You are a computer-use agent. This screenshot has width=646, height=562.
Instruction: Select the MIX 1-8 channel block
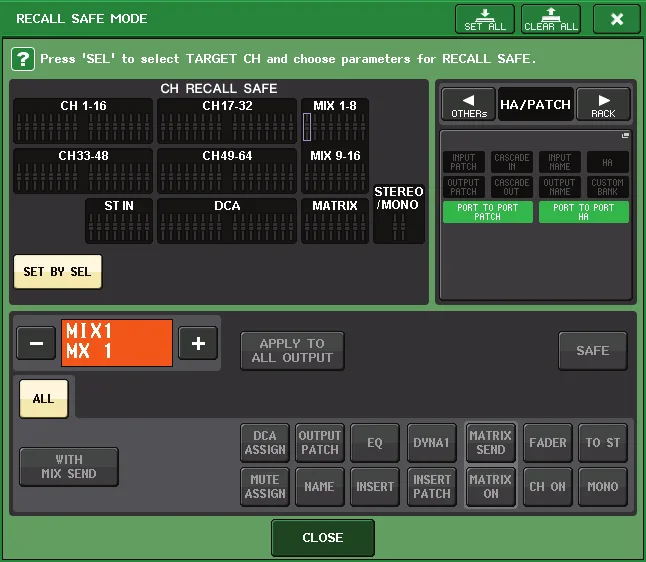point(335,121)
